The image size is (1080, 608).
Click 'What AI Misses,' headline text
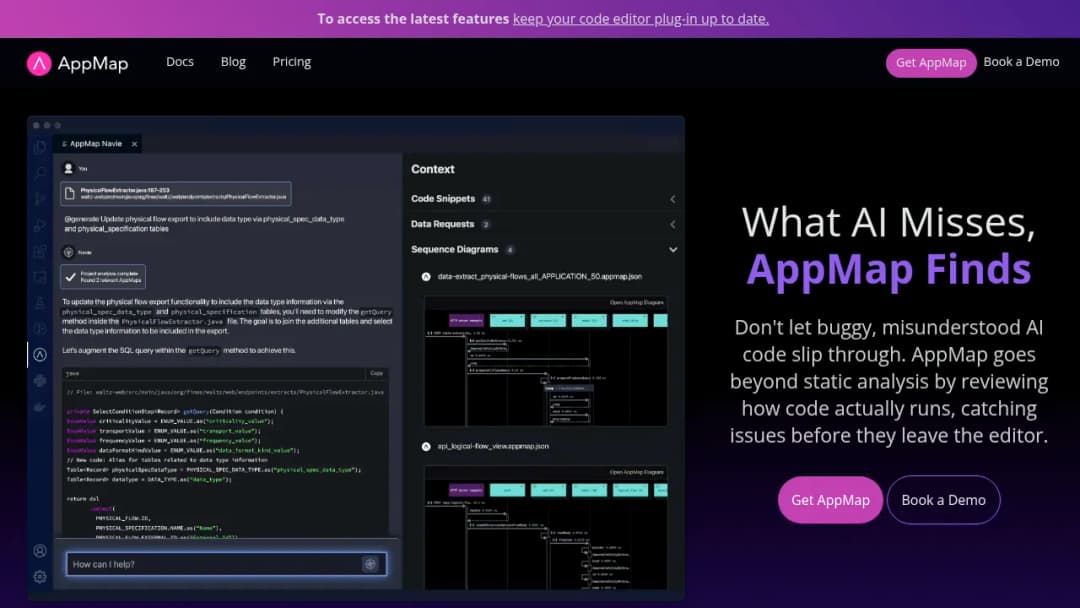889,222
